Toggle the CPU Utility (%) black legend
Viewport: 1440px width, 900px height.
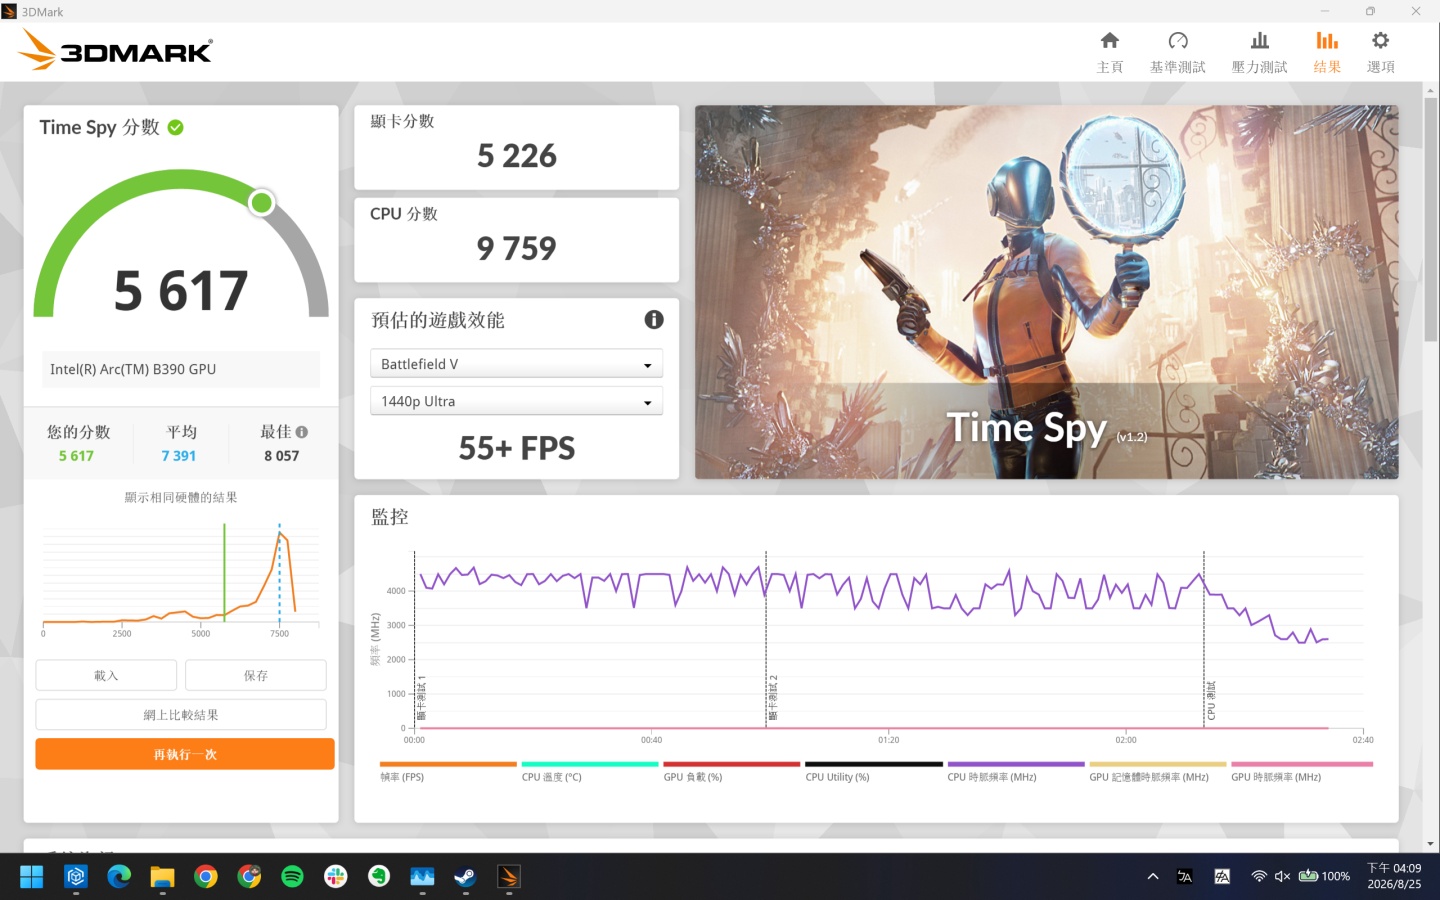tap(874, 771)
